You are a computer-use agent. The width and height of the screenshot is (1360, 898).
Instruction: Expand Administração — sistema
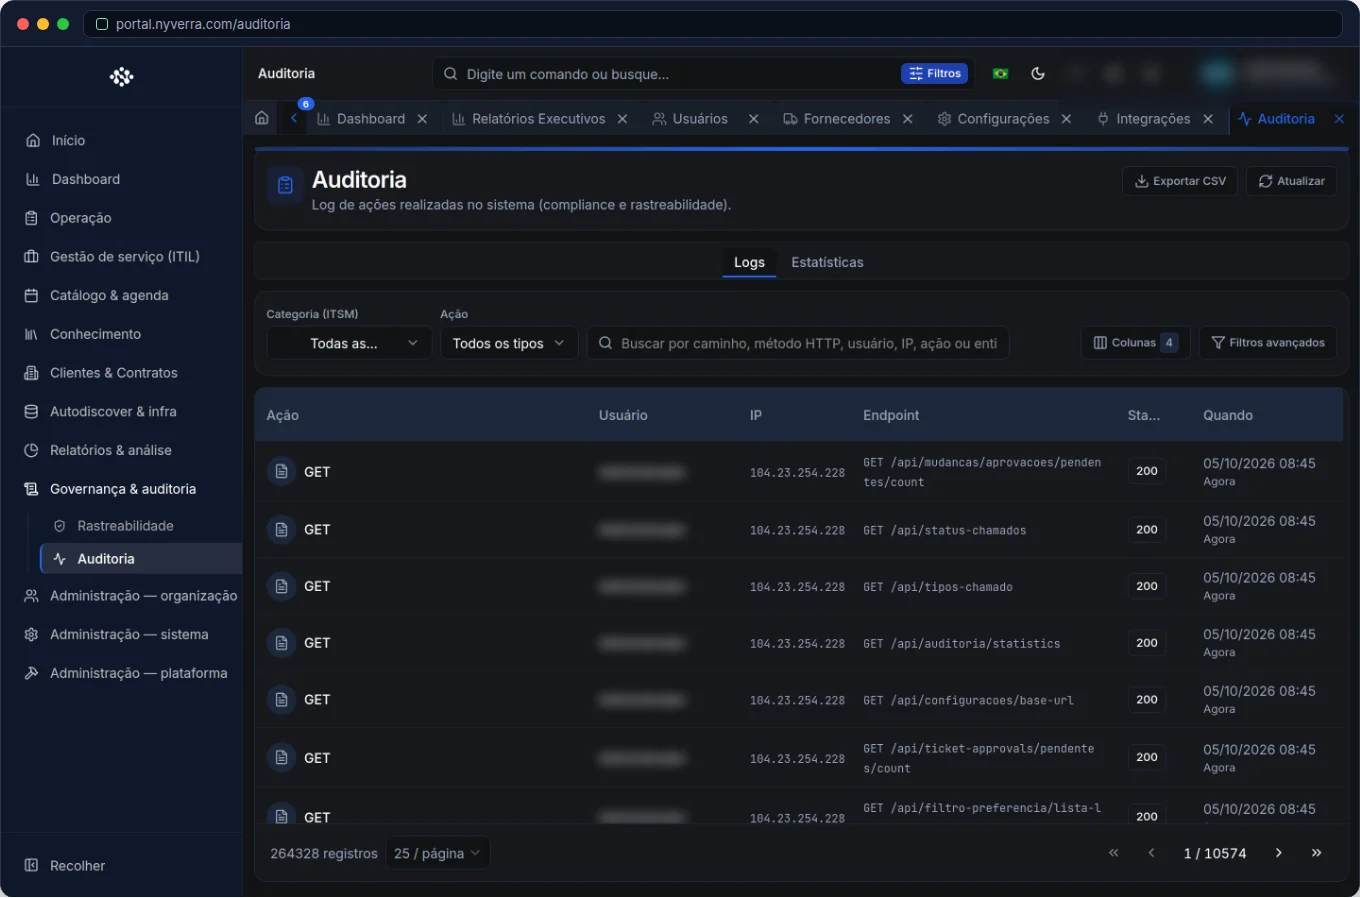pos(121,635)
